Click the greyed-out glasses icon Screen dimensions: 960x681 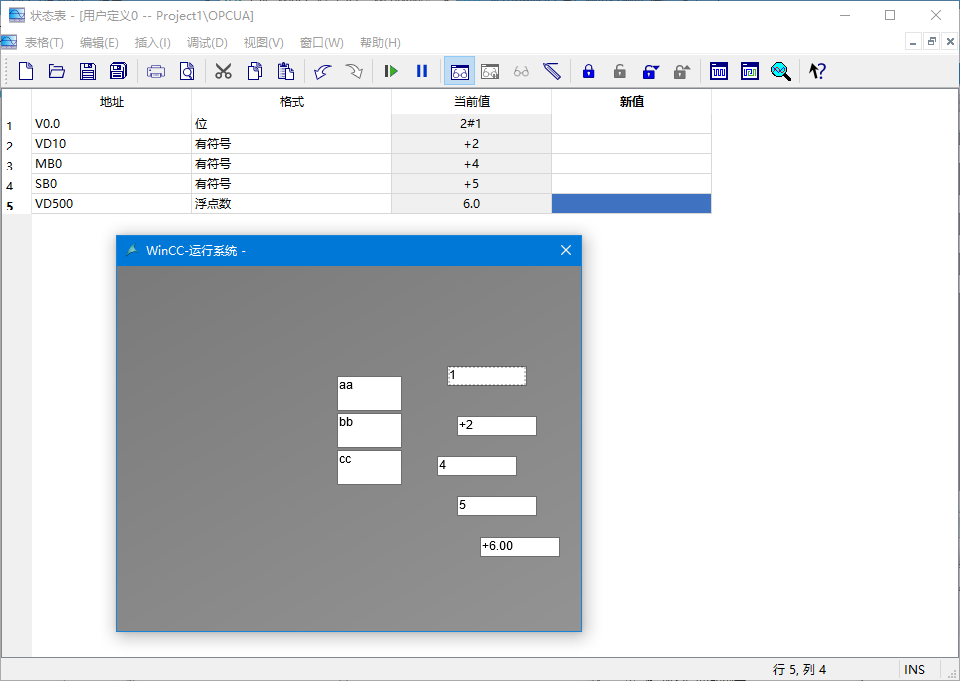tap(521, 71)
